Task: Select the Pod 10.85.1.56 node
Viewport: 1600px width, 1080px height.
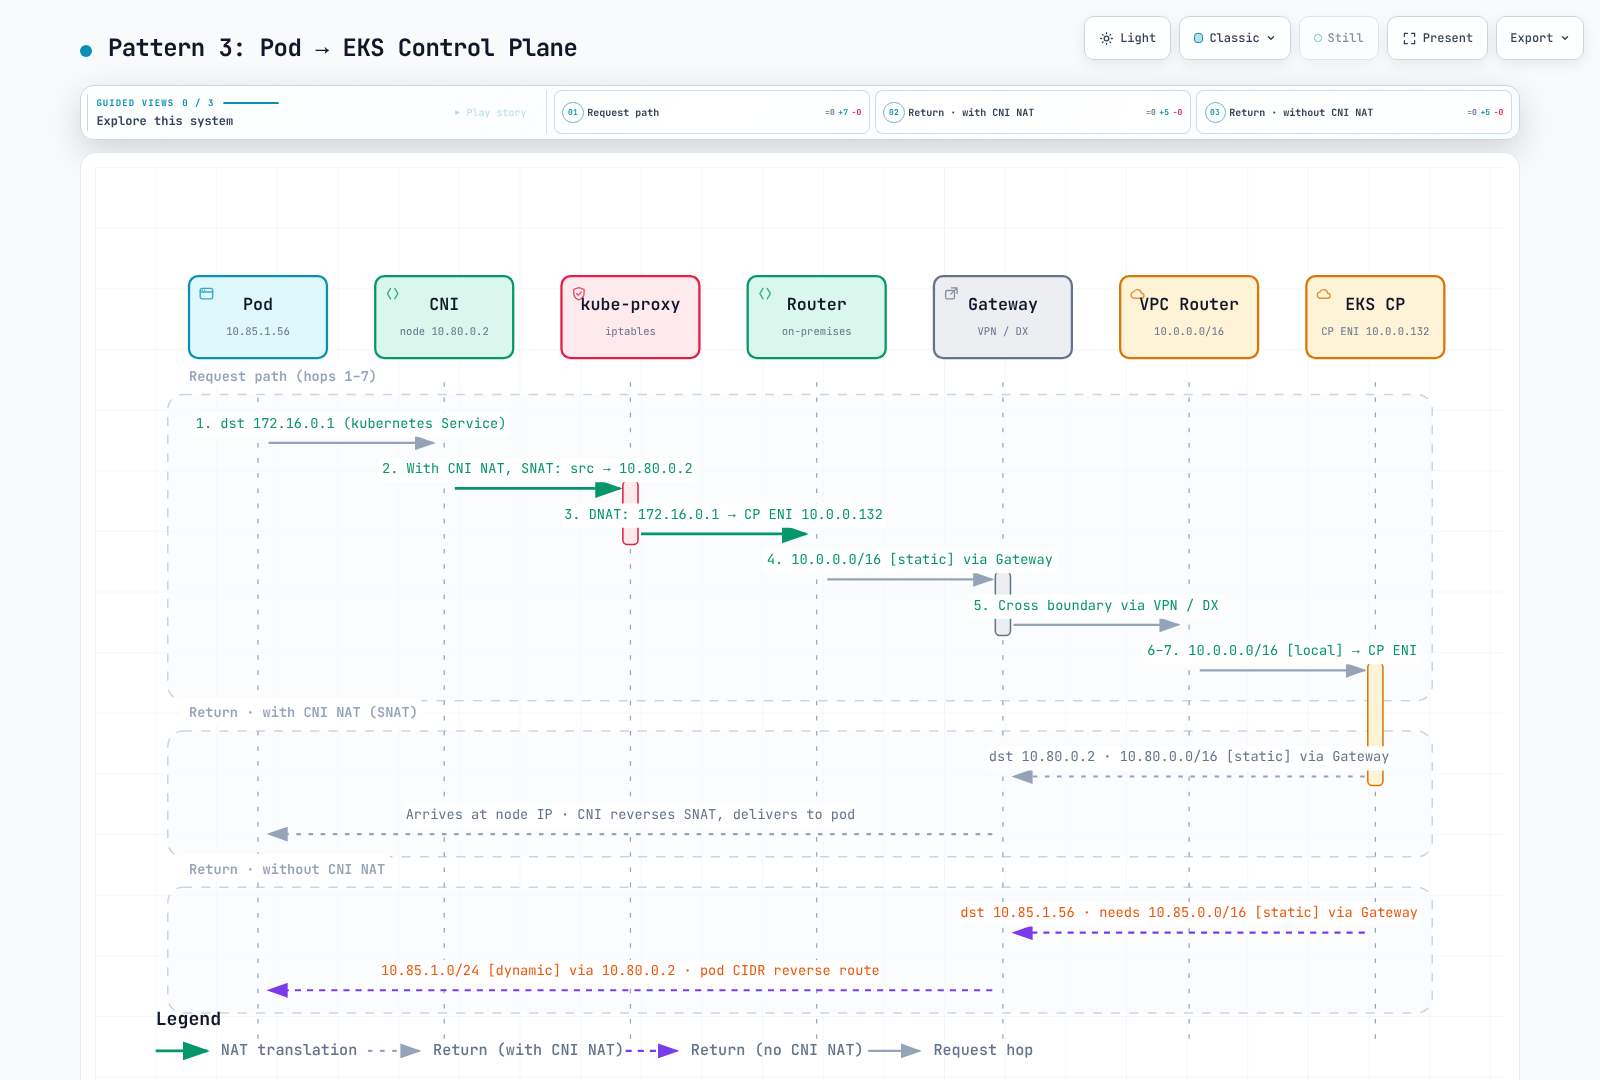Action: (258, 317)
